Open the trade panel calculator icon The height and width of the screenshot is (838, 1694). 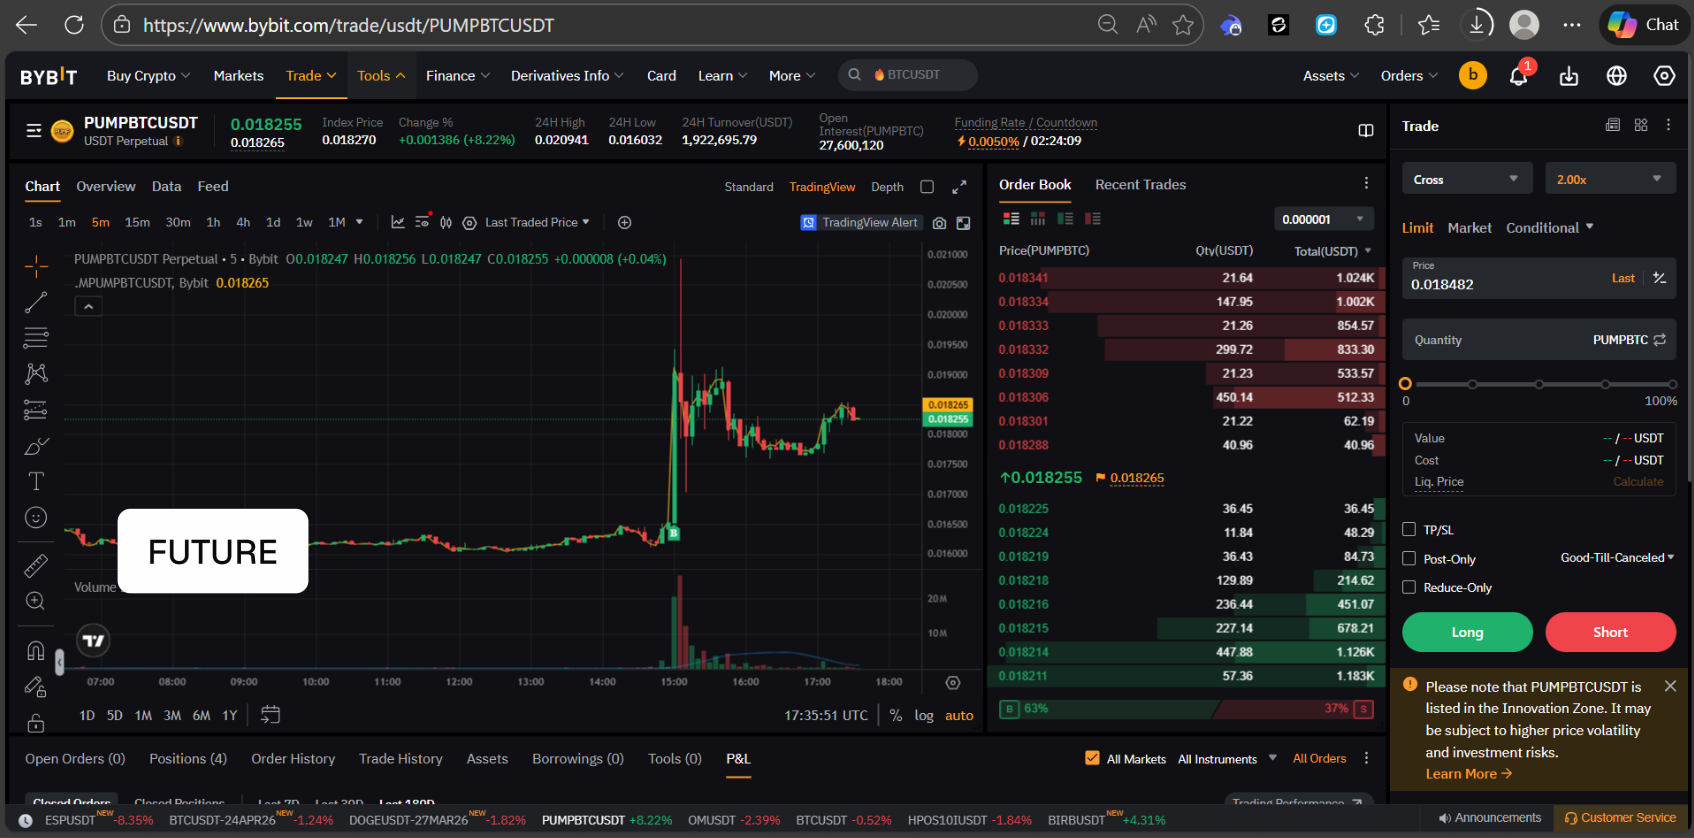[1612, 125]
